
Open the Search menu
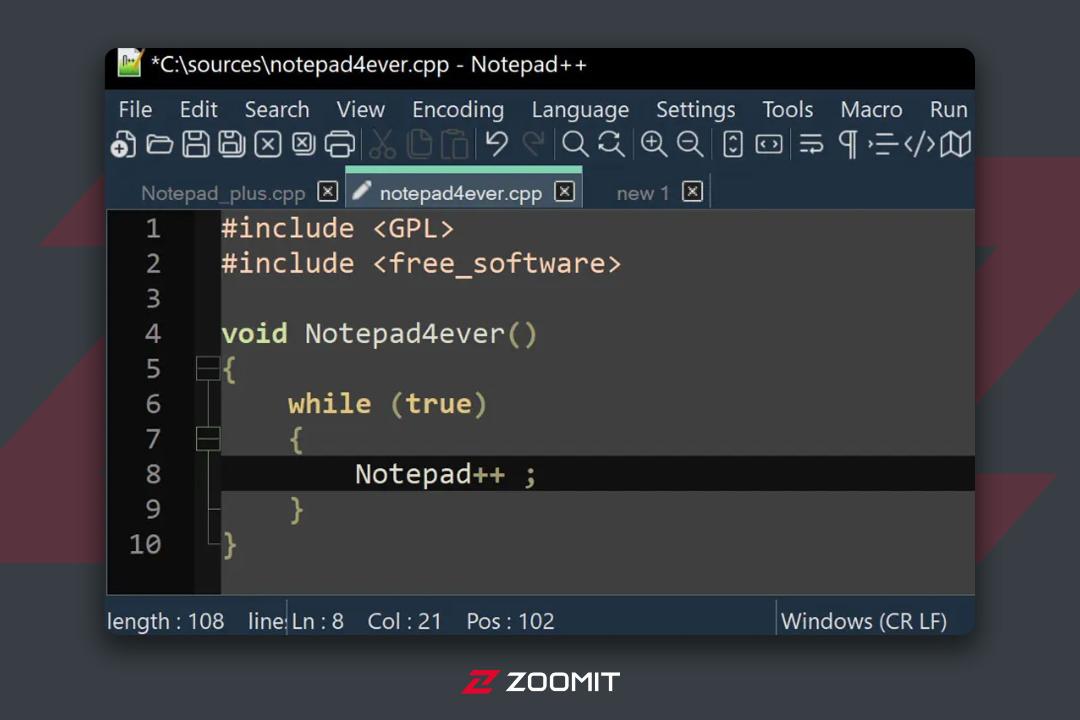(277, 110)
